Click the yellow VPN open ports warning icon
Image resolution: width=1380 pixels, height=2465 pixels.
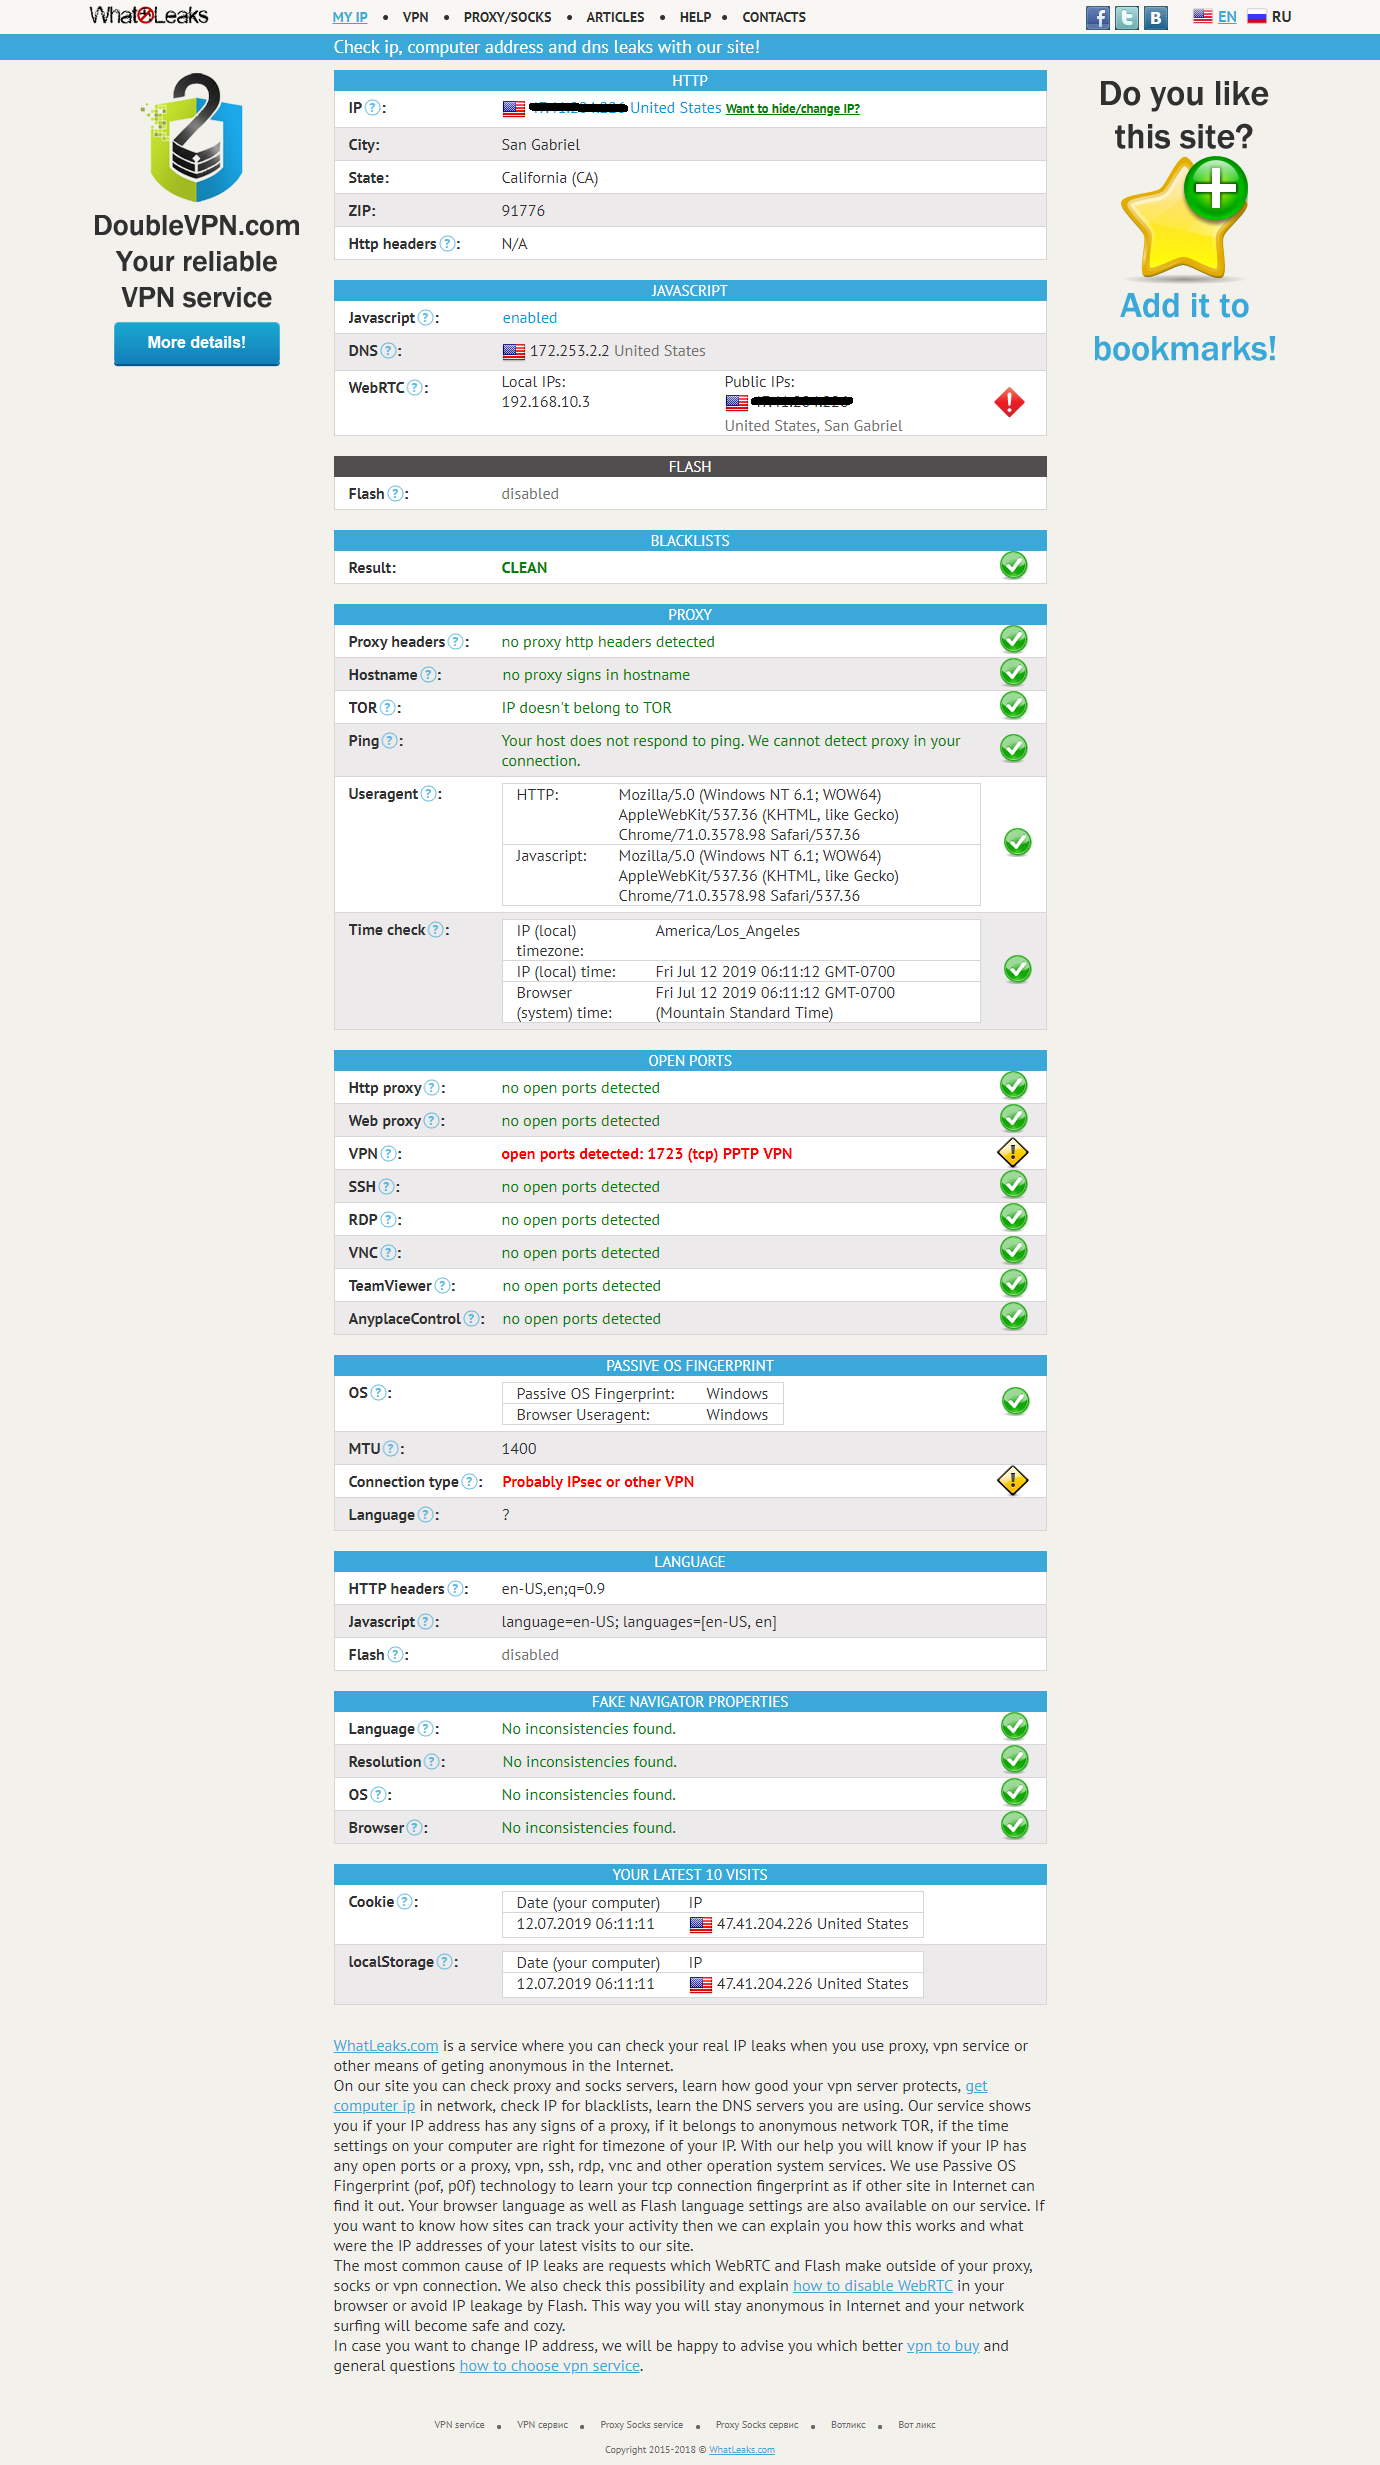(1012, 1152)
